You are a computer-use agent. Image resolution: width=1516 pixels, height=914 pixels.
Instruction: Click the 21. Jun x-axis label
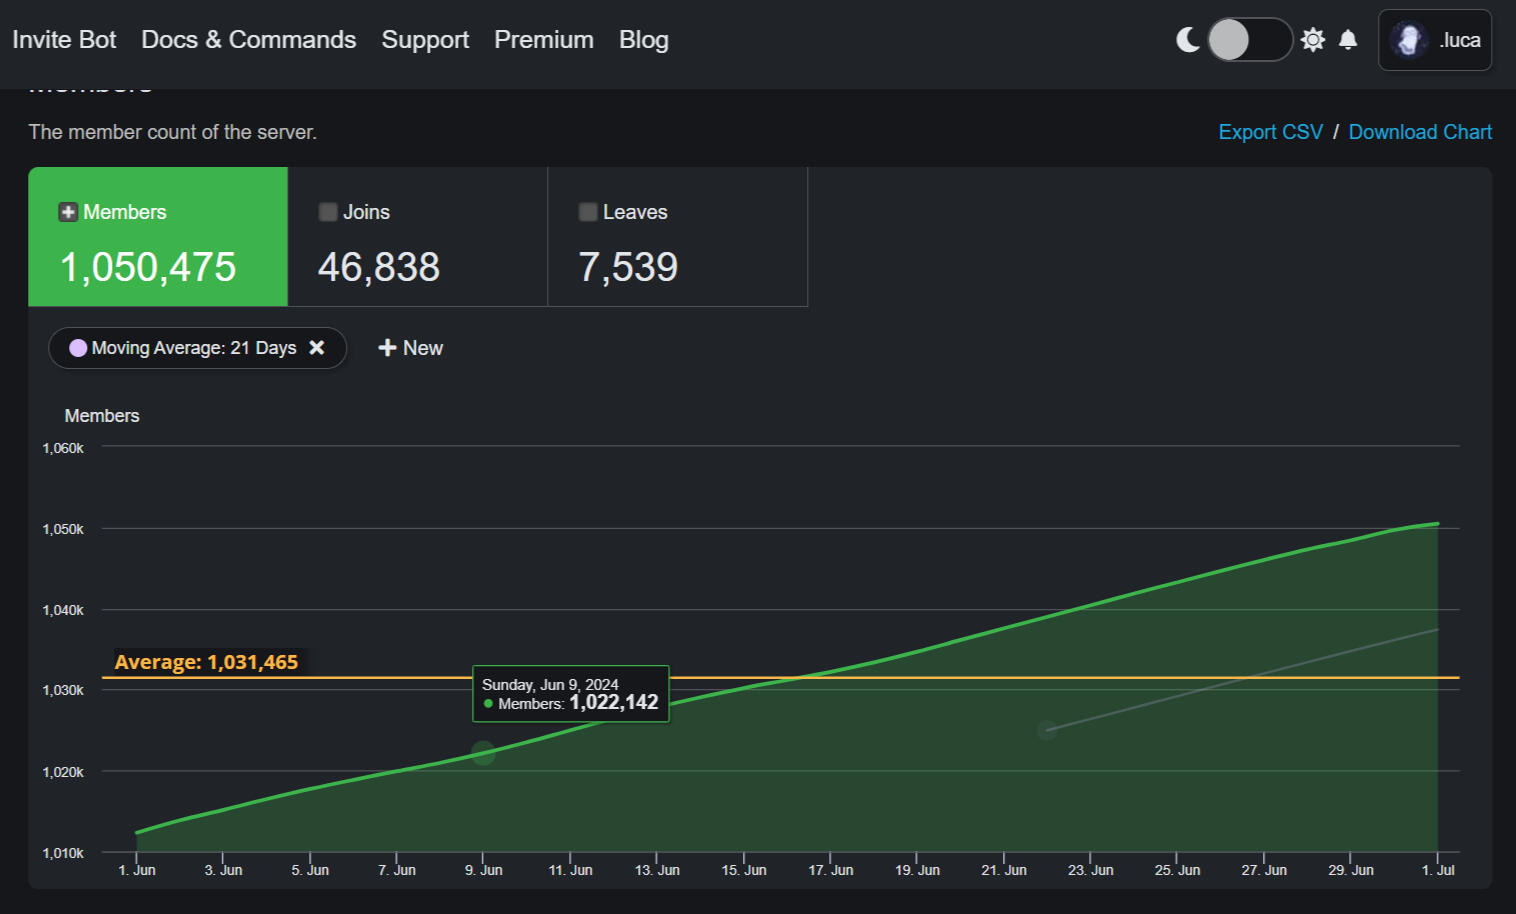[1004, 870]
